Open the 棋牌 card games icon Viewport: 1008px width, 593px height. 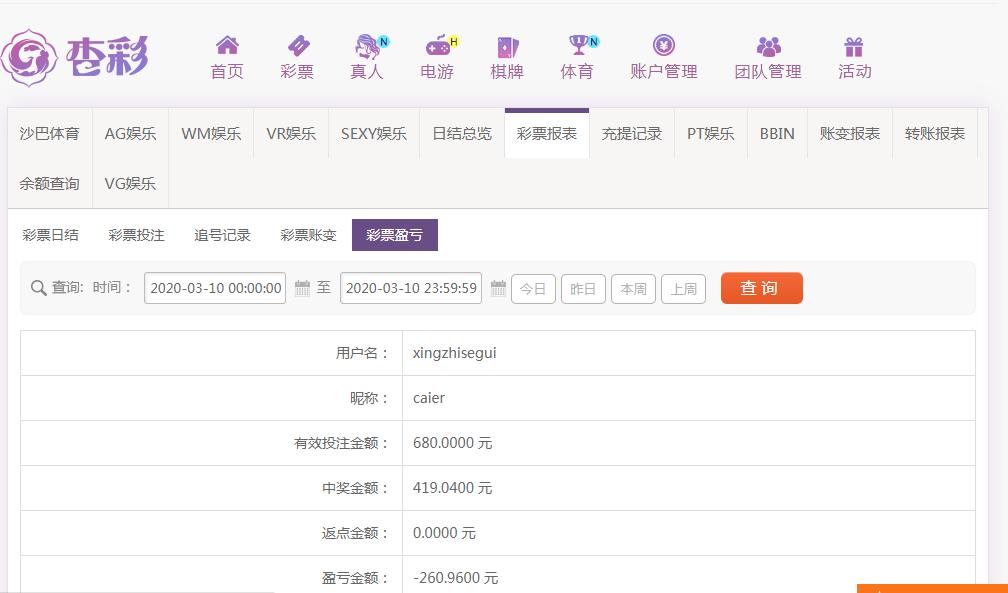[507, 46]
